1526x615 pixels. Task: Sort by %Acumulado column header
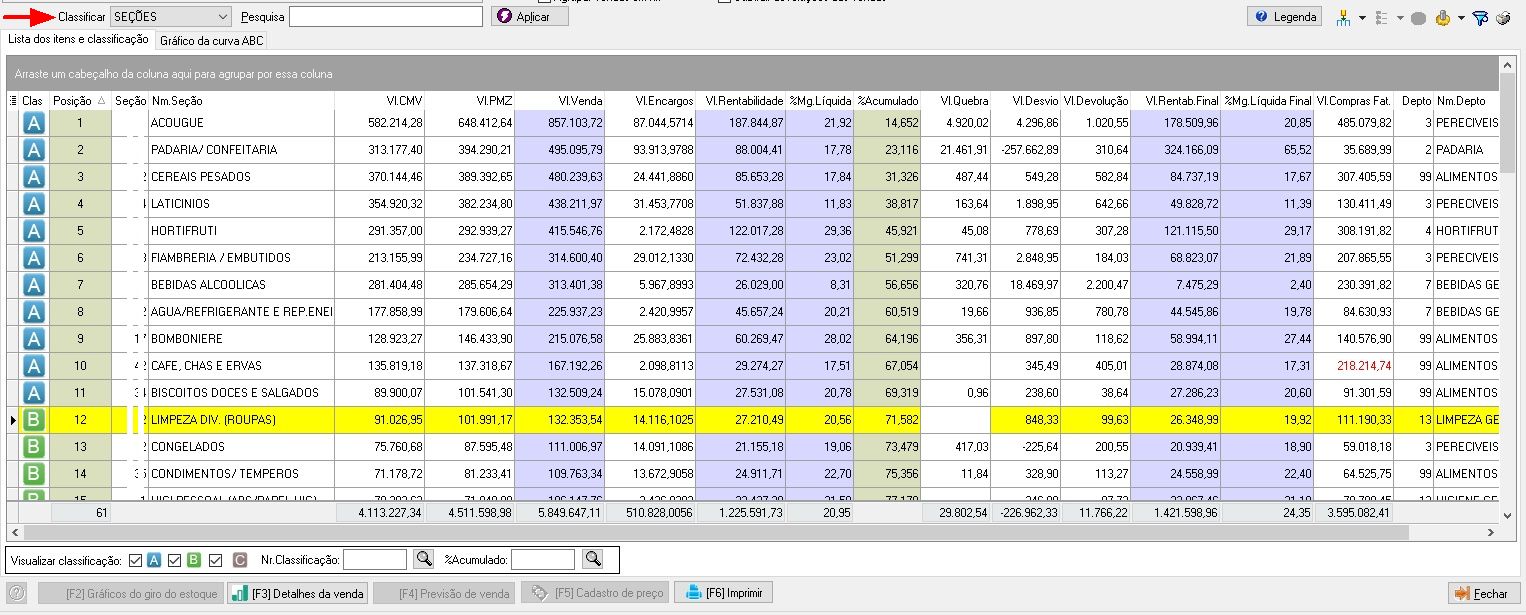[x=887, y=101]
